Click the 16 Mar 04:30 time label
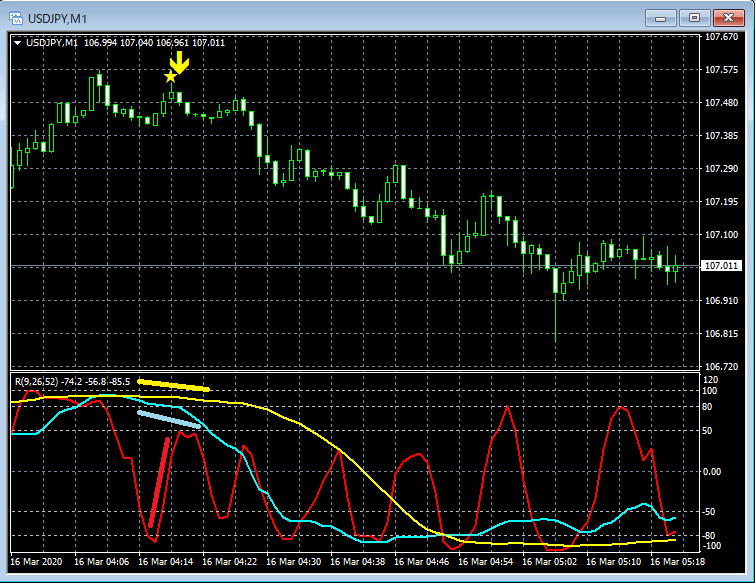The image size is (755, 583). (x=294, y=562)
